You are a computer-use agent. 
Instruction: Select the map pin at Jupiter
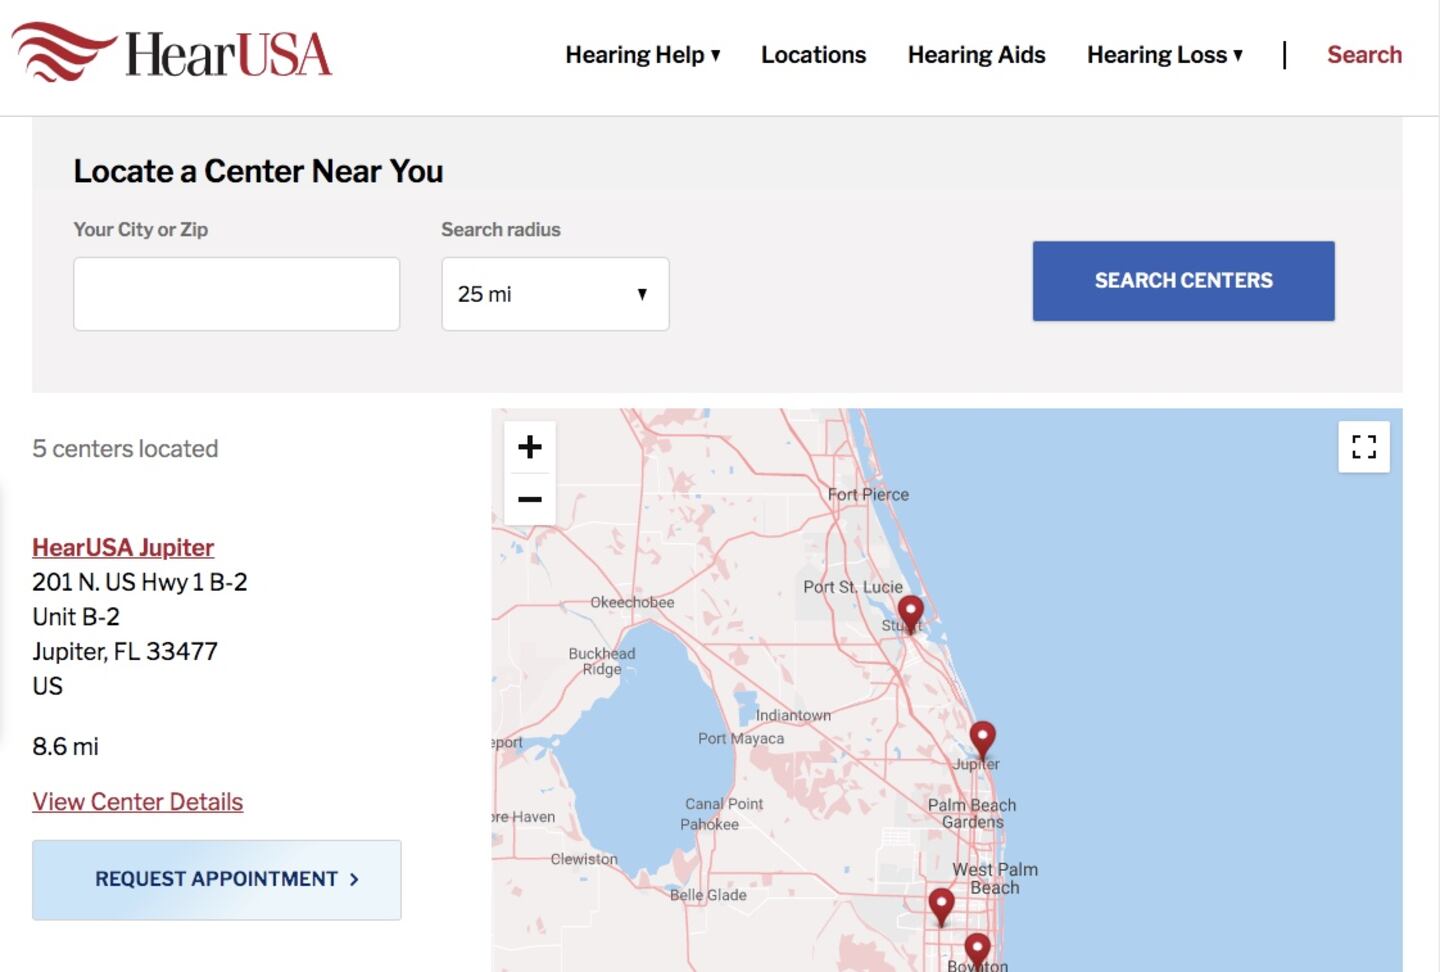pos(983,739)
